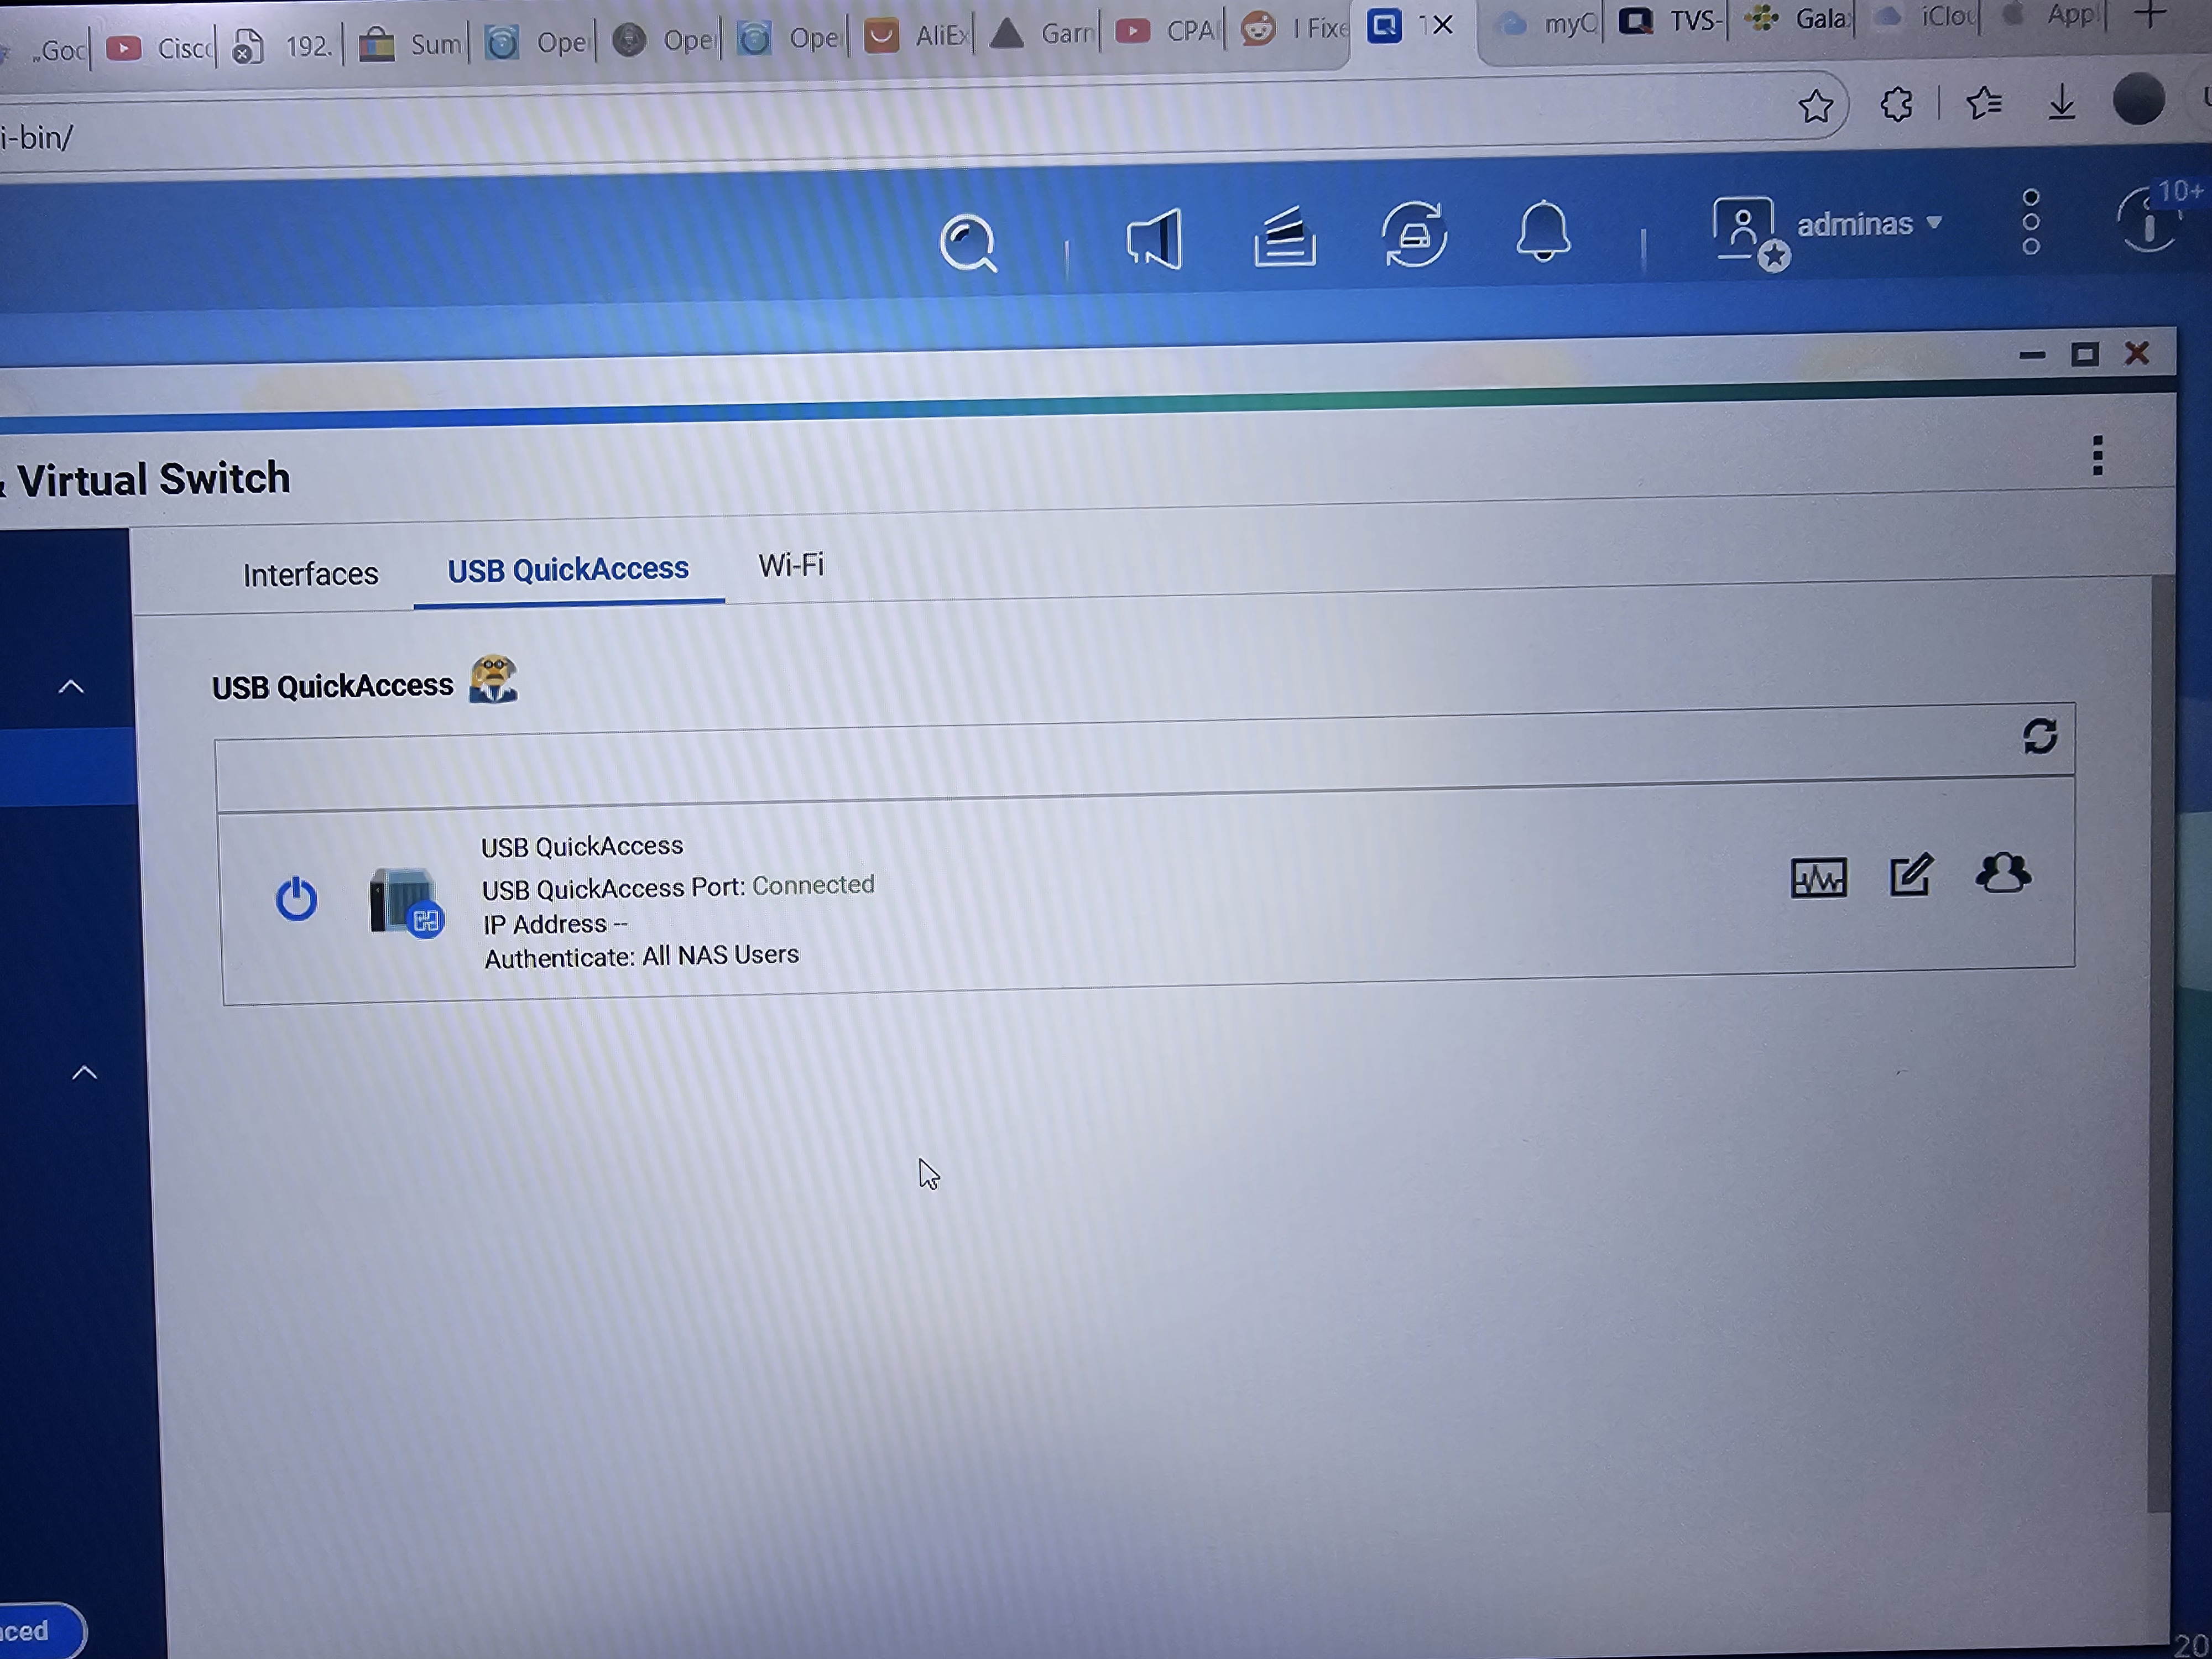Select the USB QuickAccess tab
This screenshot has height=1659, width=2212.
click(568, 570)
